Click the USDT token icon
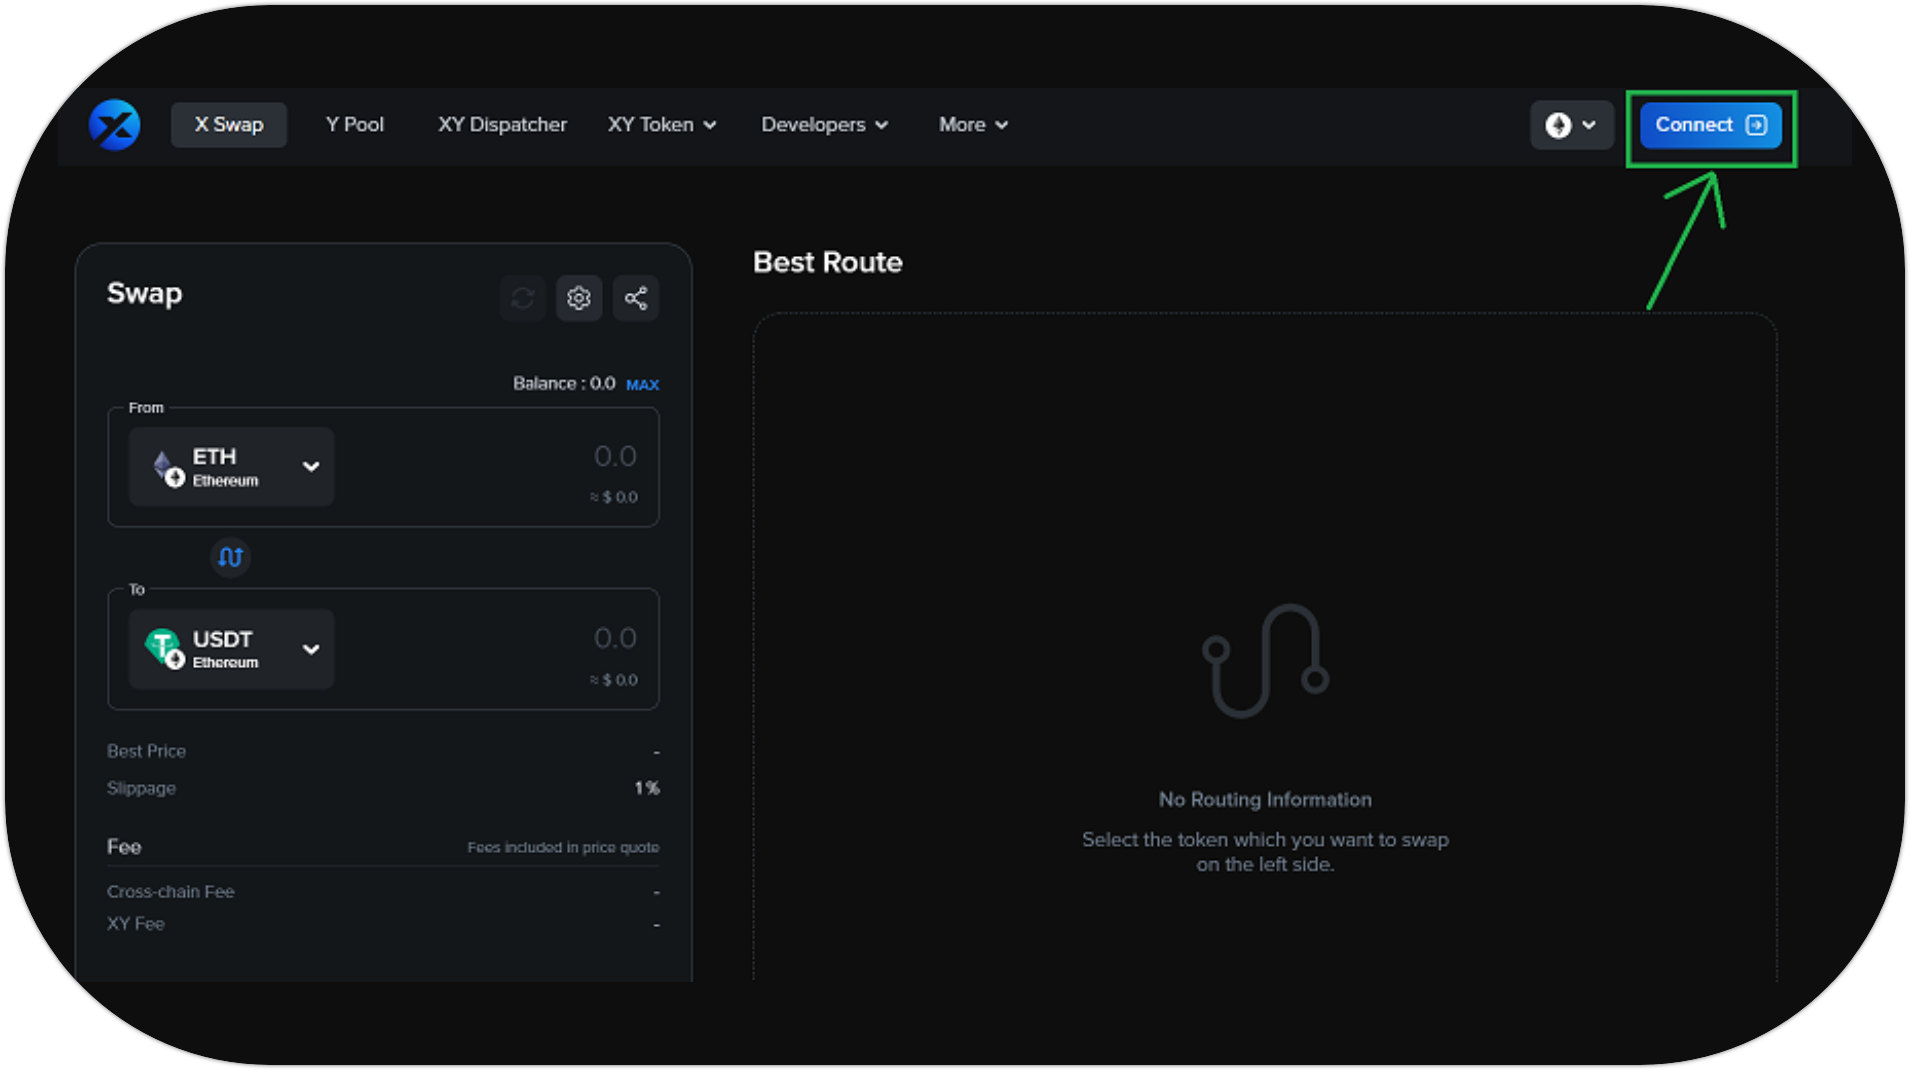The height and width of the screenshot is (1070, 1910). tap(165, 648)
